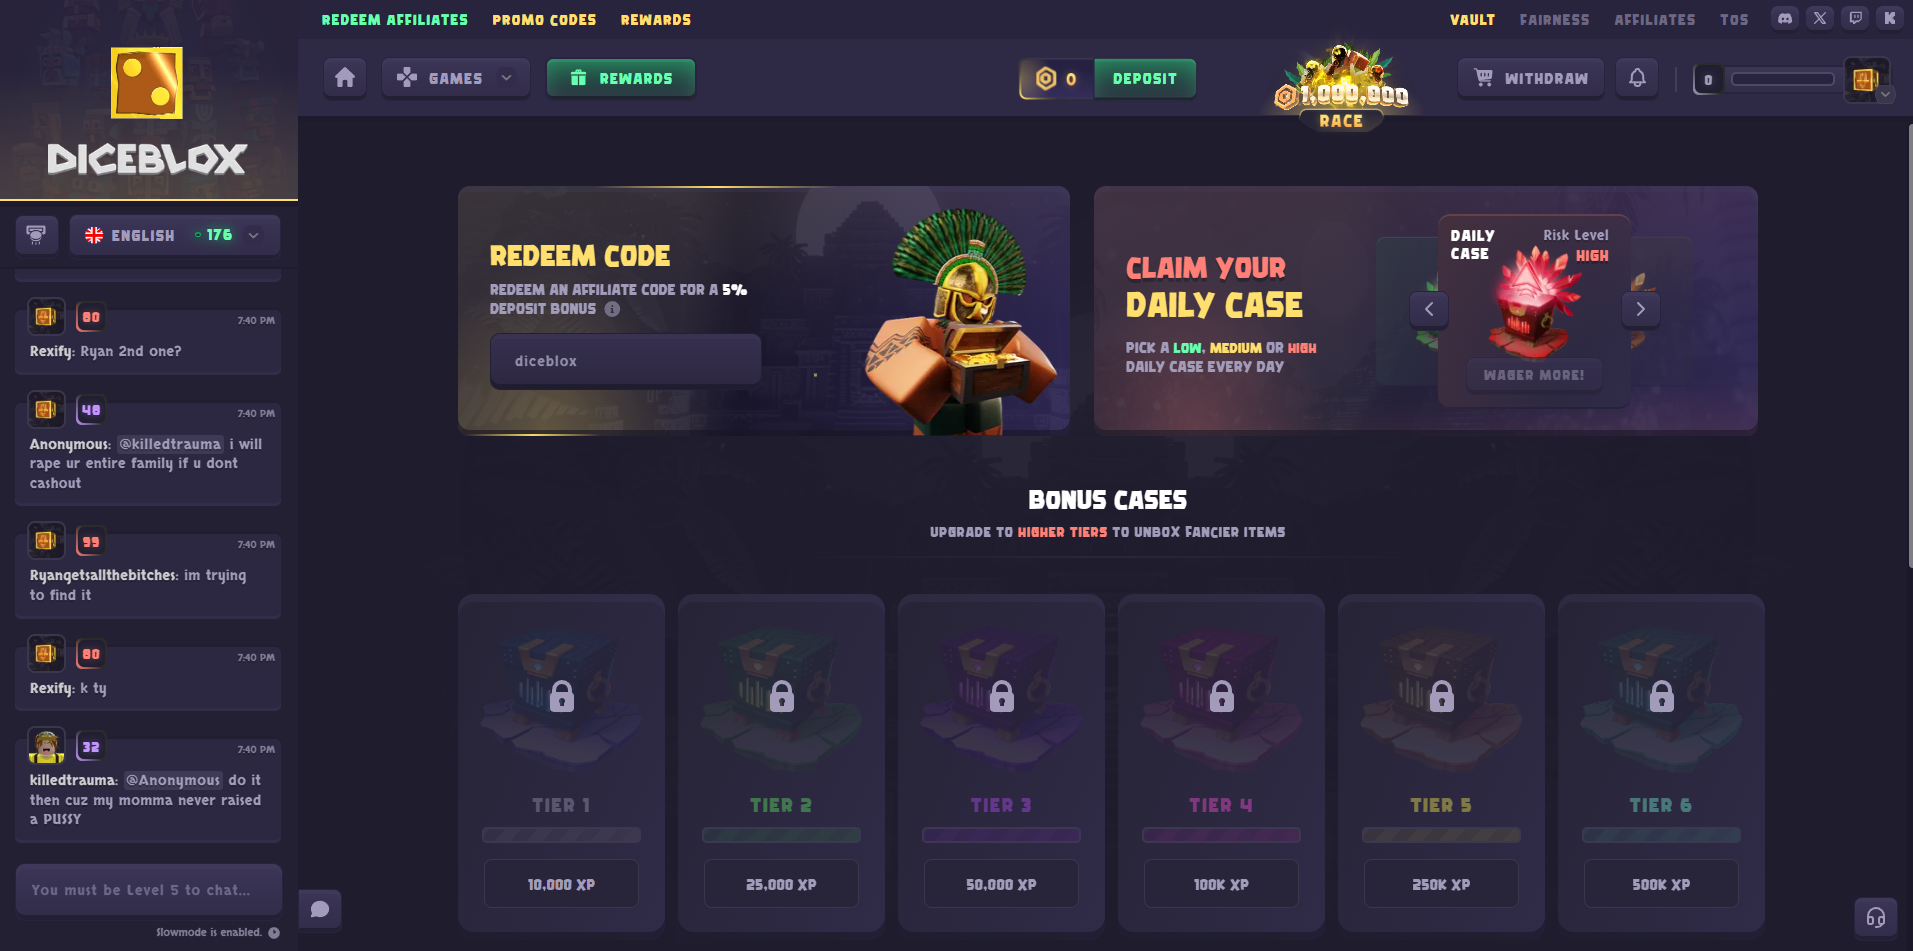This screenshot has width=1913, height=951.
Task: Open the Kick icon link
Action: coord(1890,18)
